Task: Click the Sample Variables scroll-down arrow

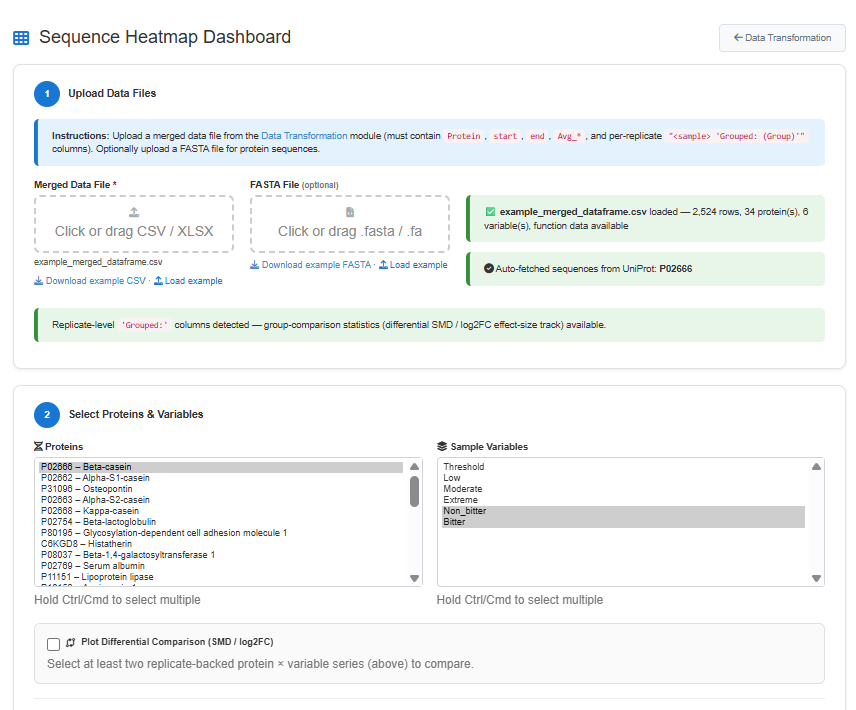Action: (816, 578)
